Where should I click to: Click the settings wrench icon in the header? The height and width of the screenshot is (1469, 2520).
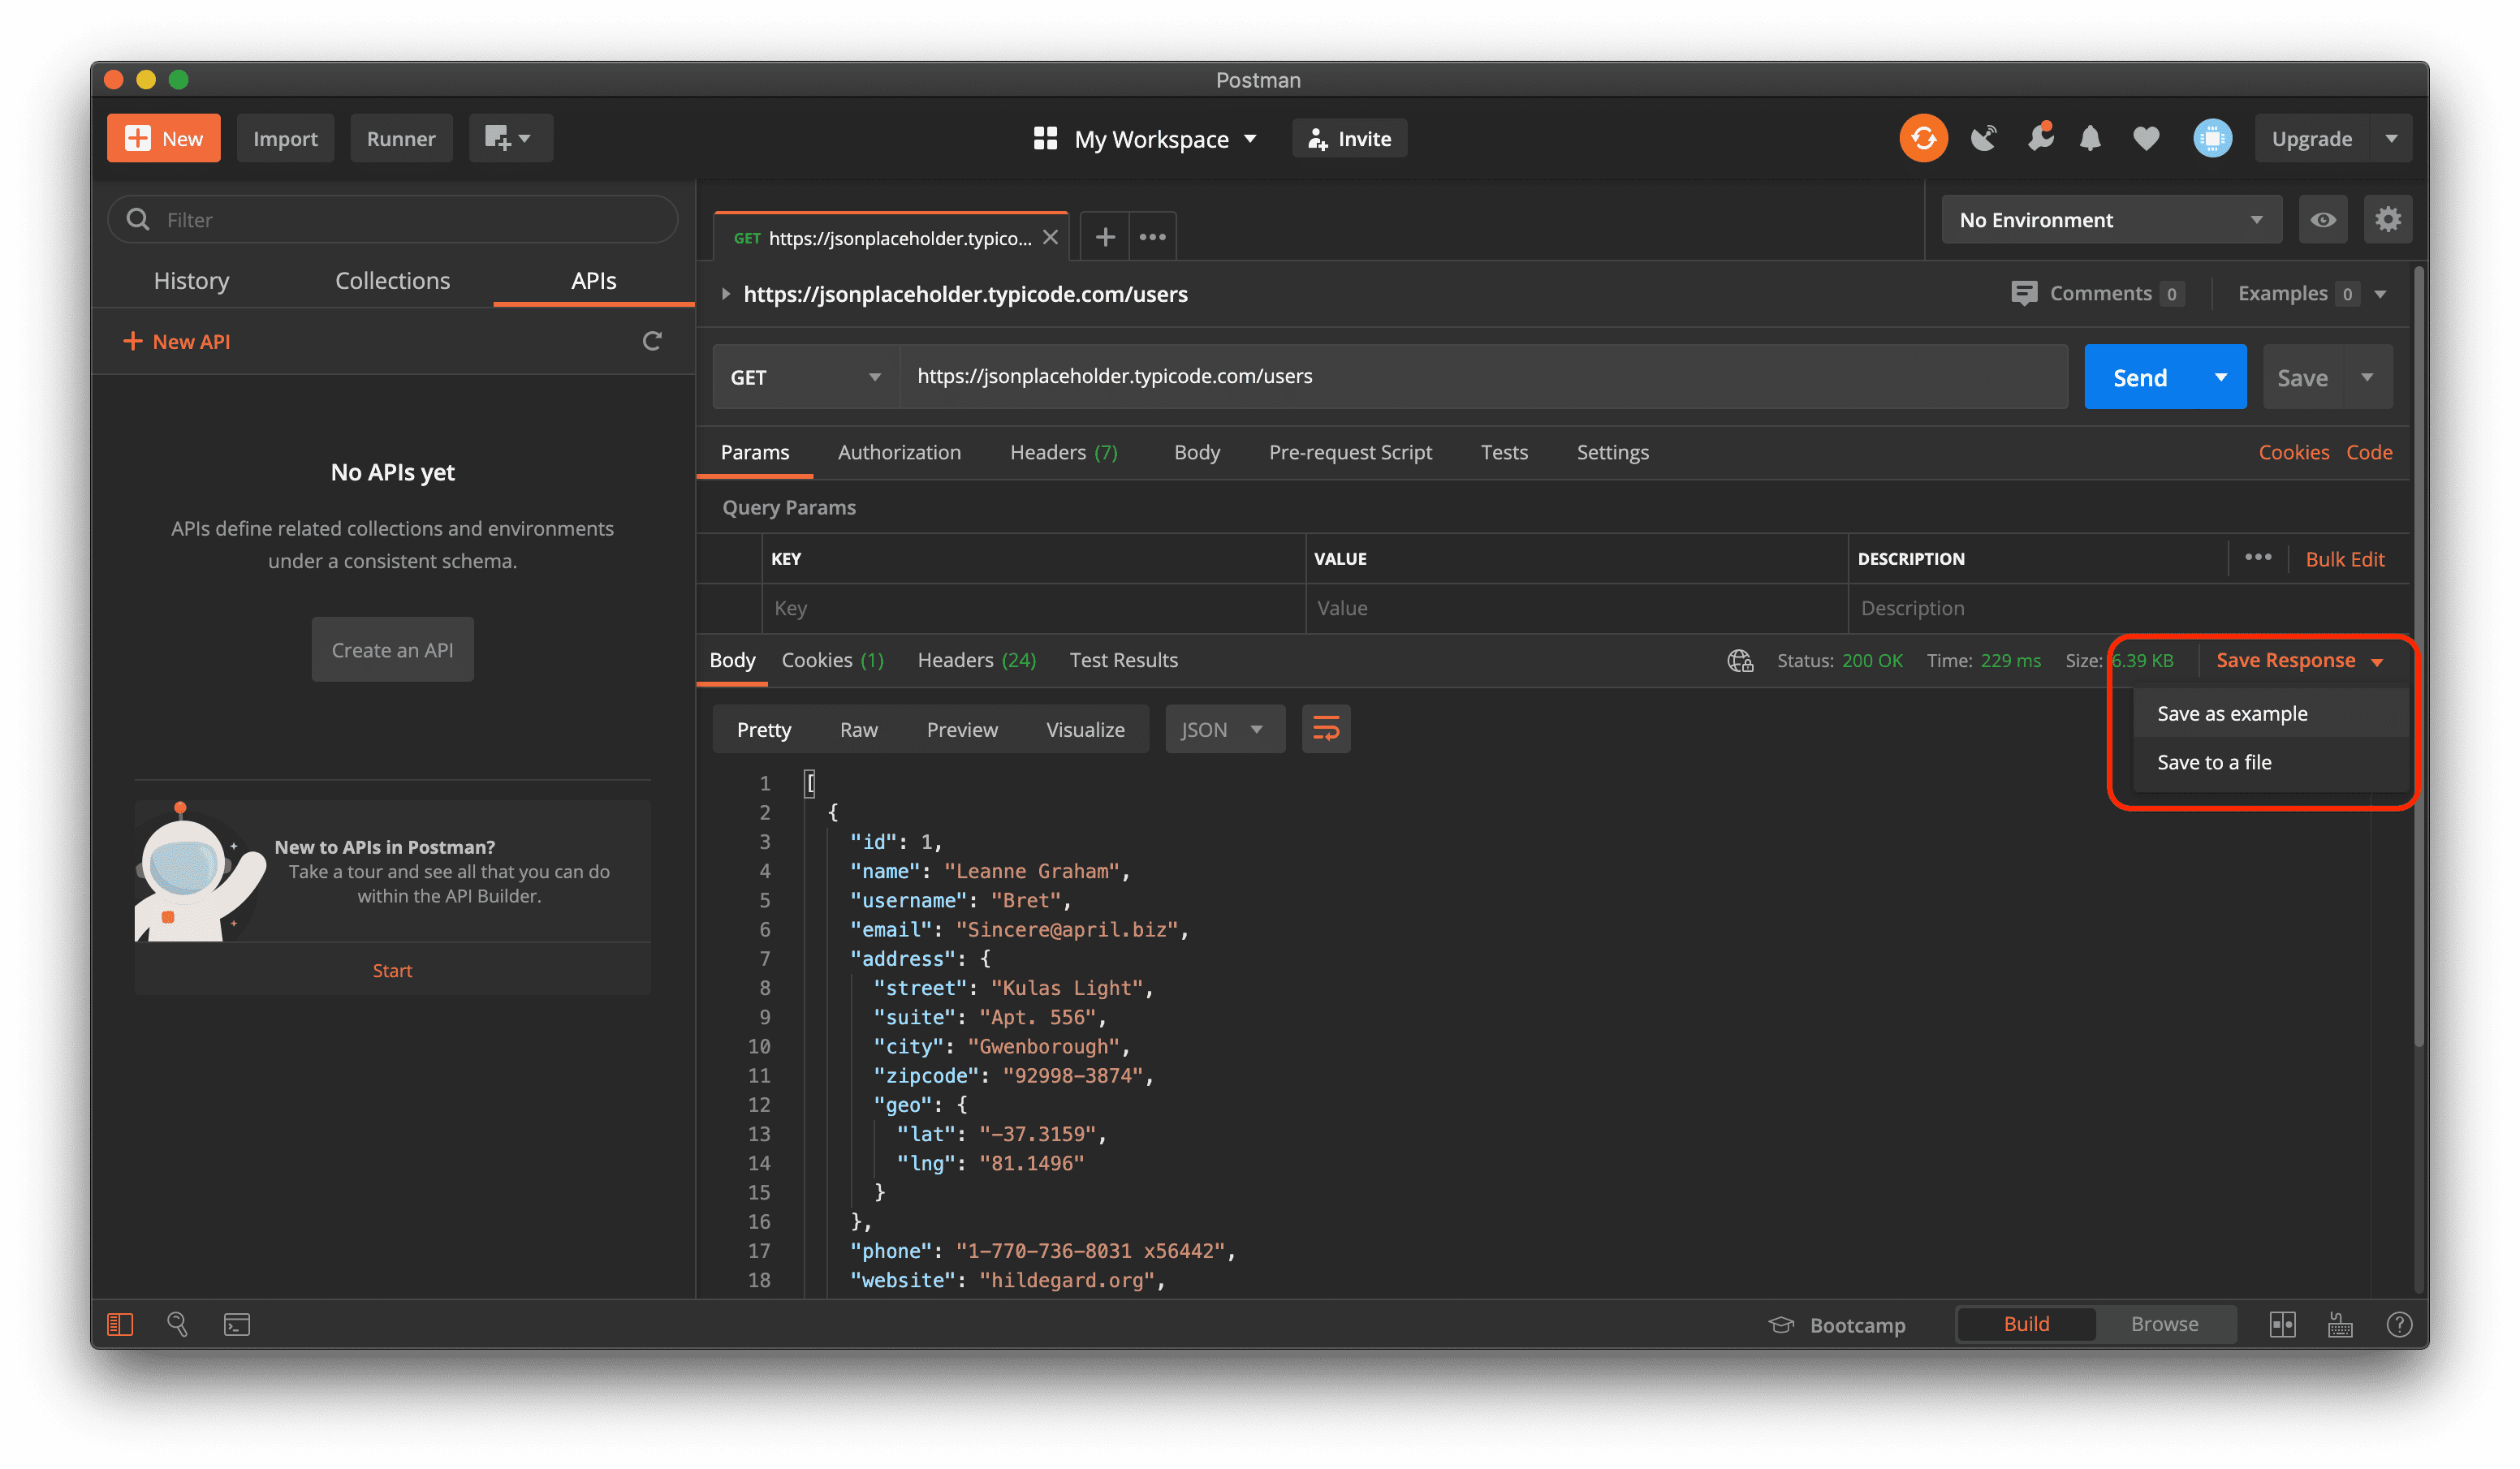point(2039,139)
